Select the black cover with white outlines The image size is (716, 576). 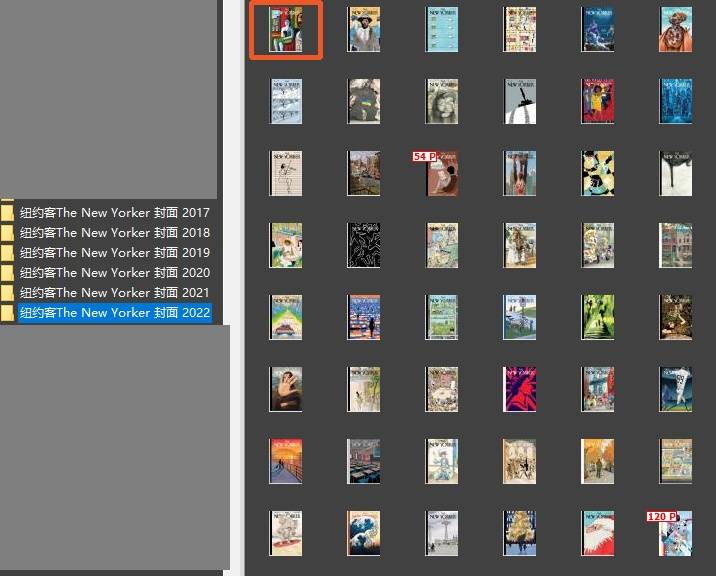(363, 245)
